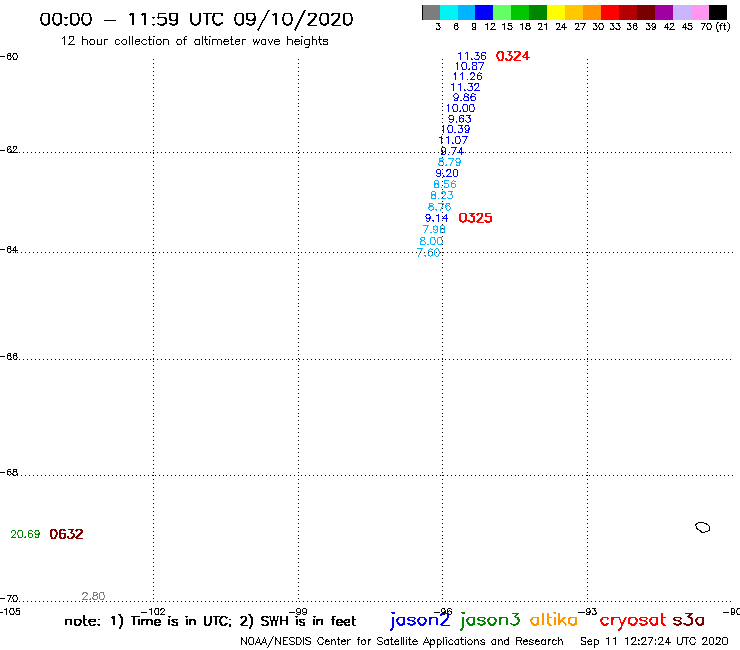This screenshot has width=740, height=650.
Task: Click the cryosat satellite legend label
Action: (x=632, y=621)
